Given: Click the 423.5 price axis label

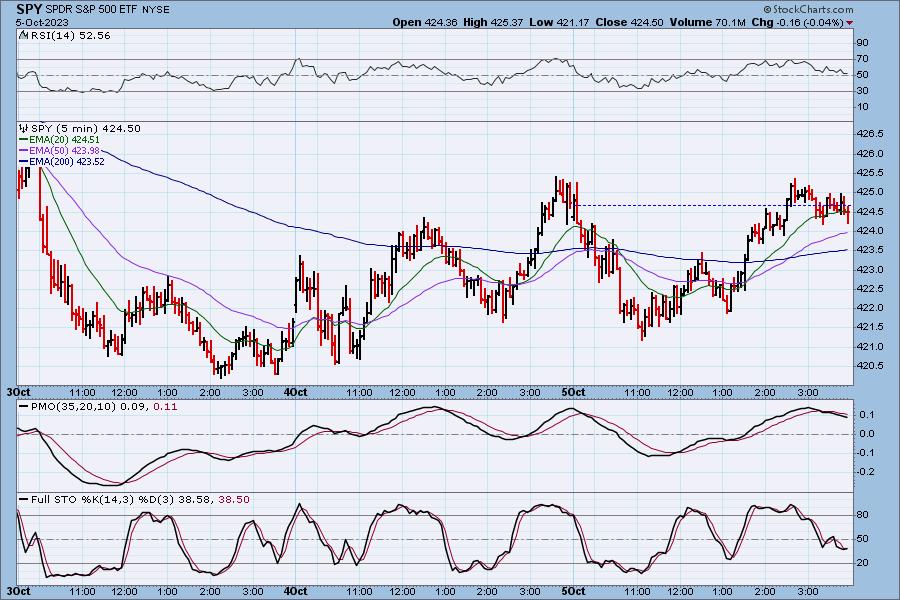Looking at the screenshot, I should pos(870,250).
